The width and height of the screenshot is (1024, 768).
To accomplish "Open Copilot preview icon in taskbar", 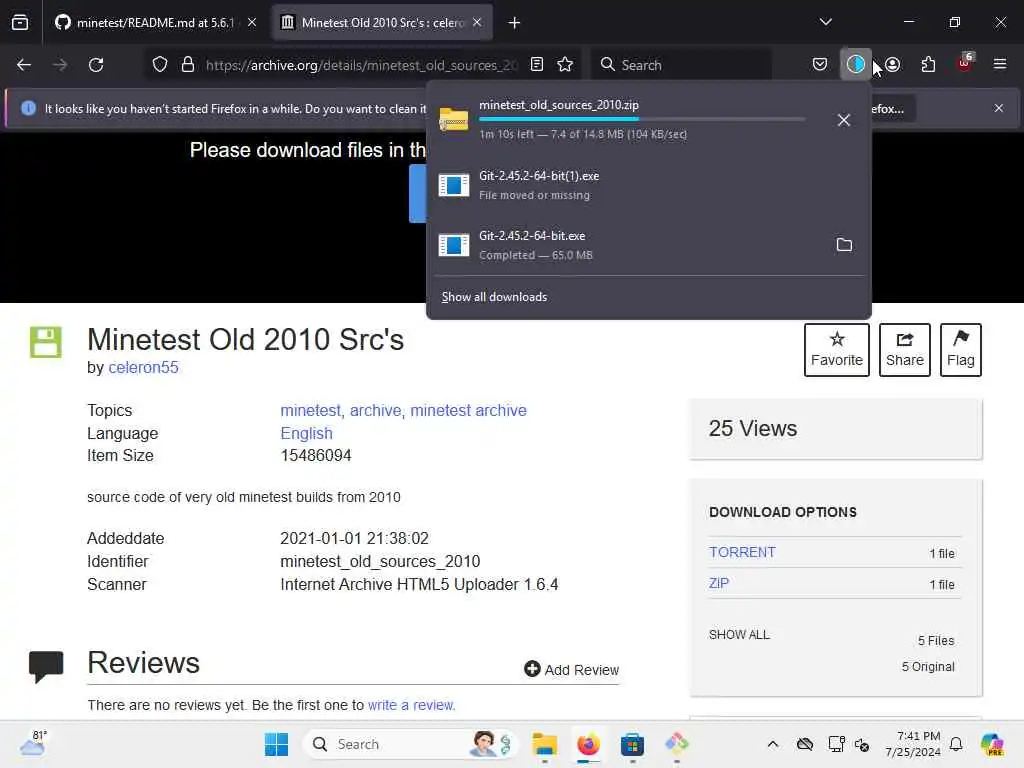I will point(992,744).
